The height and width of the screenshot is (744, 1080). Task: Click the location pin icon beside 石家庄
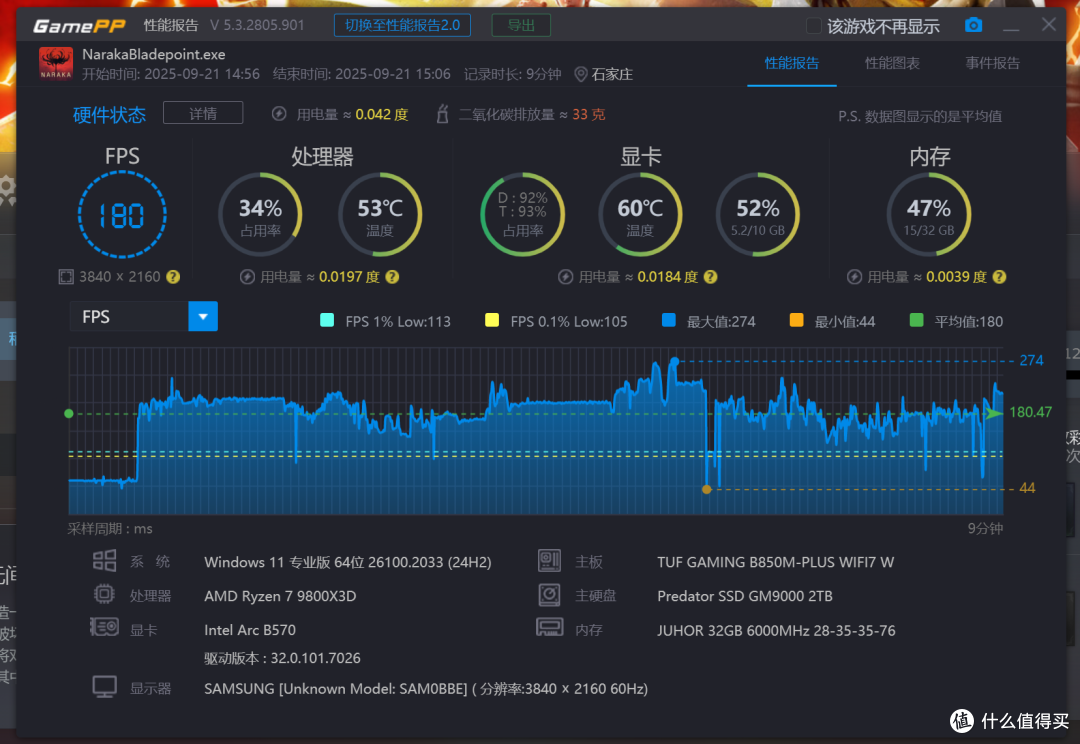pyautogui.click(x=581, y=74)
